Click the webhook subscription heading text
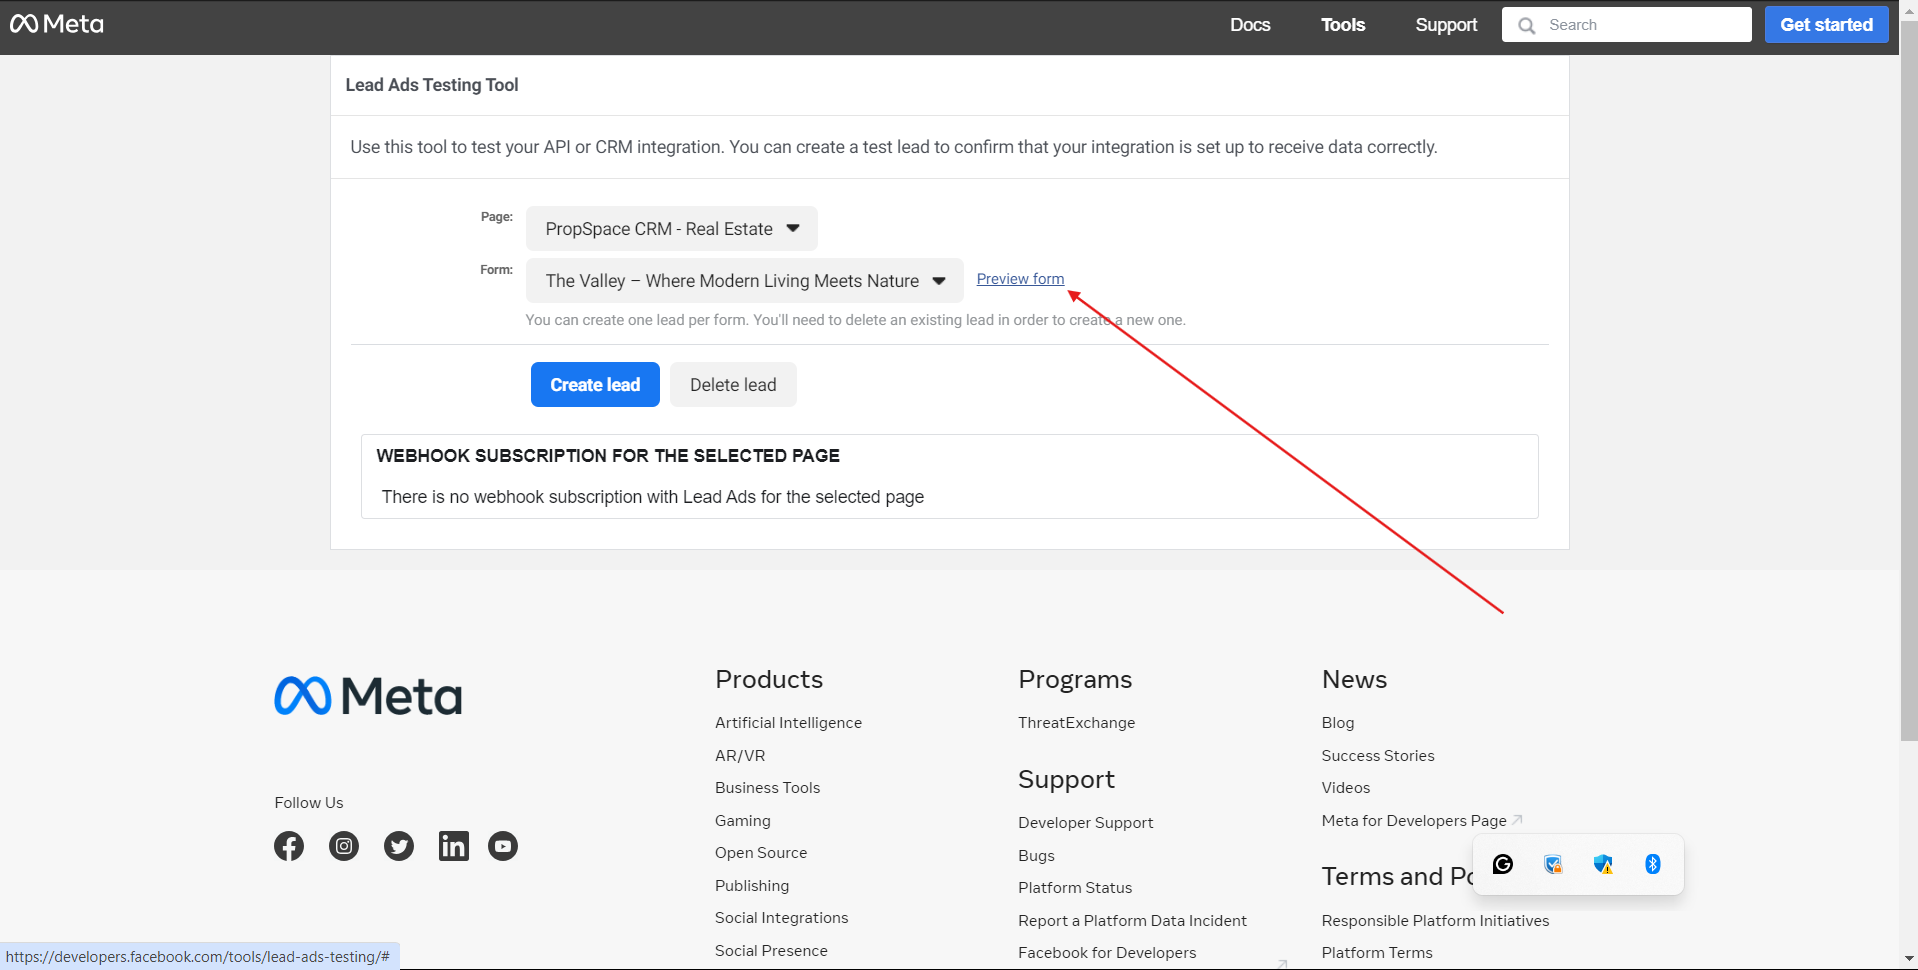Viewport: 1918px width, 970px height. coord(608,456)
